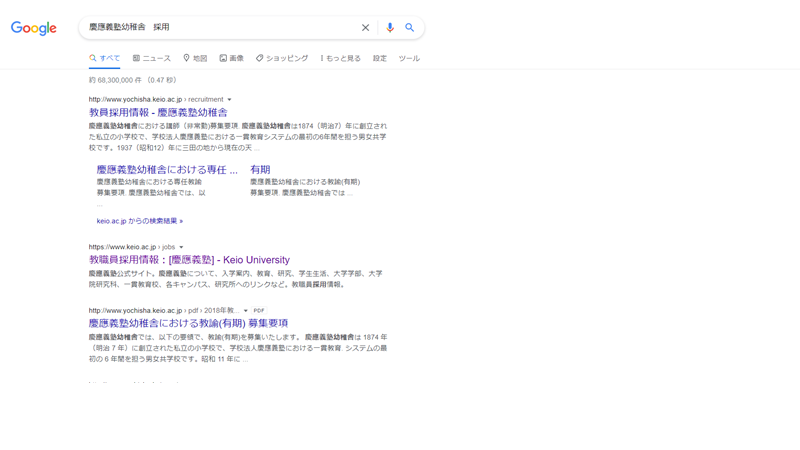The height and width of the screenshot is (450, 800).
Task: Expand dropdown arrow beside the 2018年 PDF URL
Action: pyautogui.click(x=245, y=310)
